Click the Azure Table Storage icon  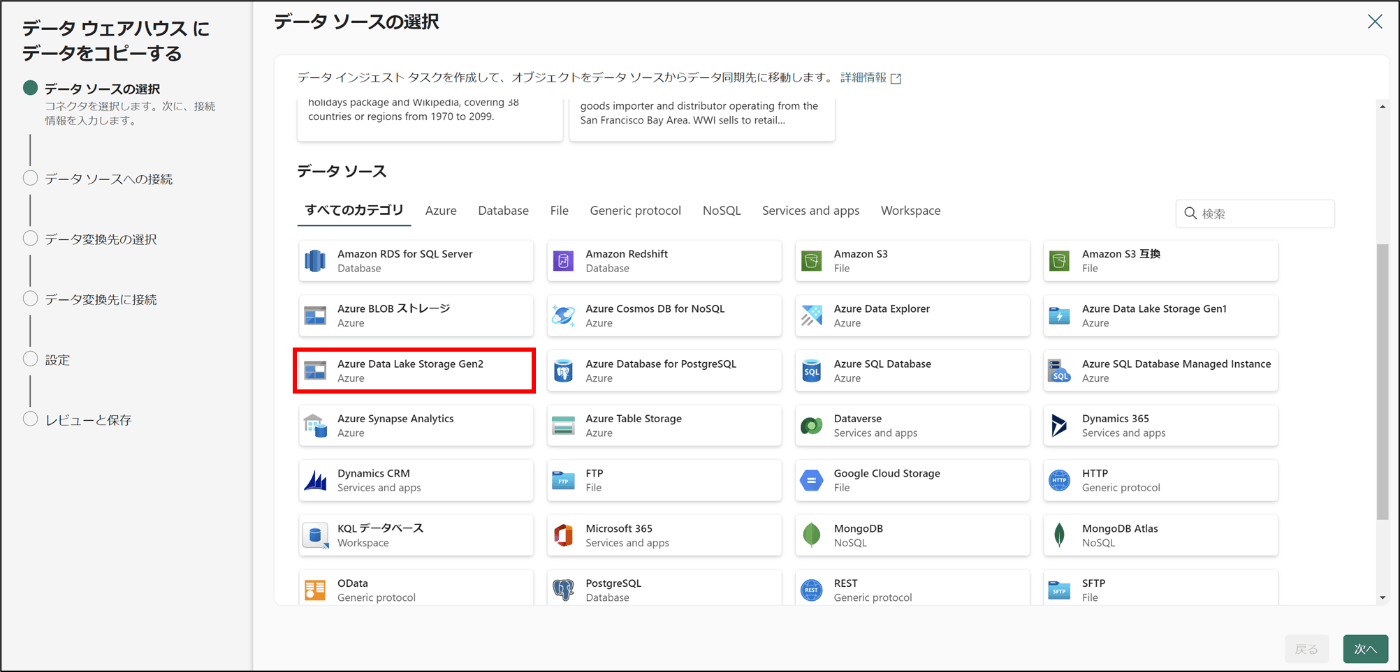click(x=563, y=426)
